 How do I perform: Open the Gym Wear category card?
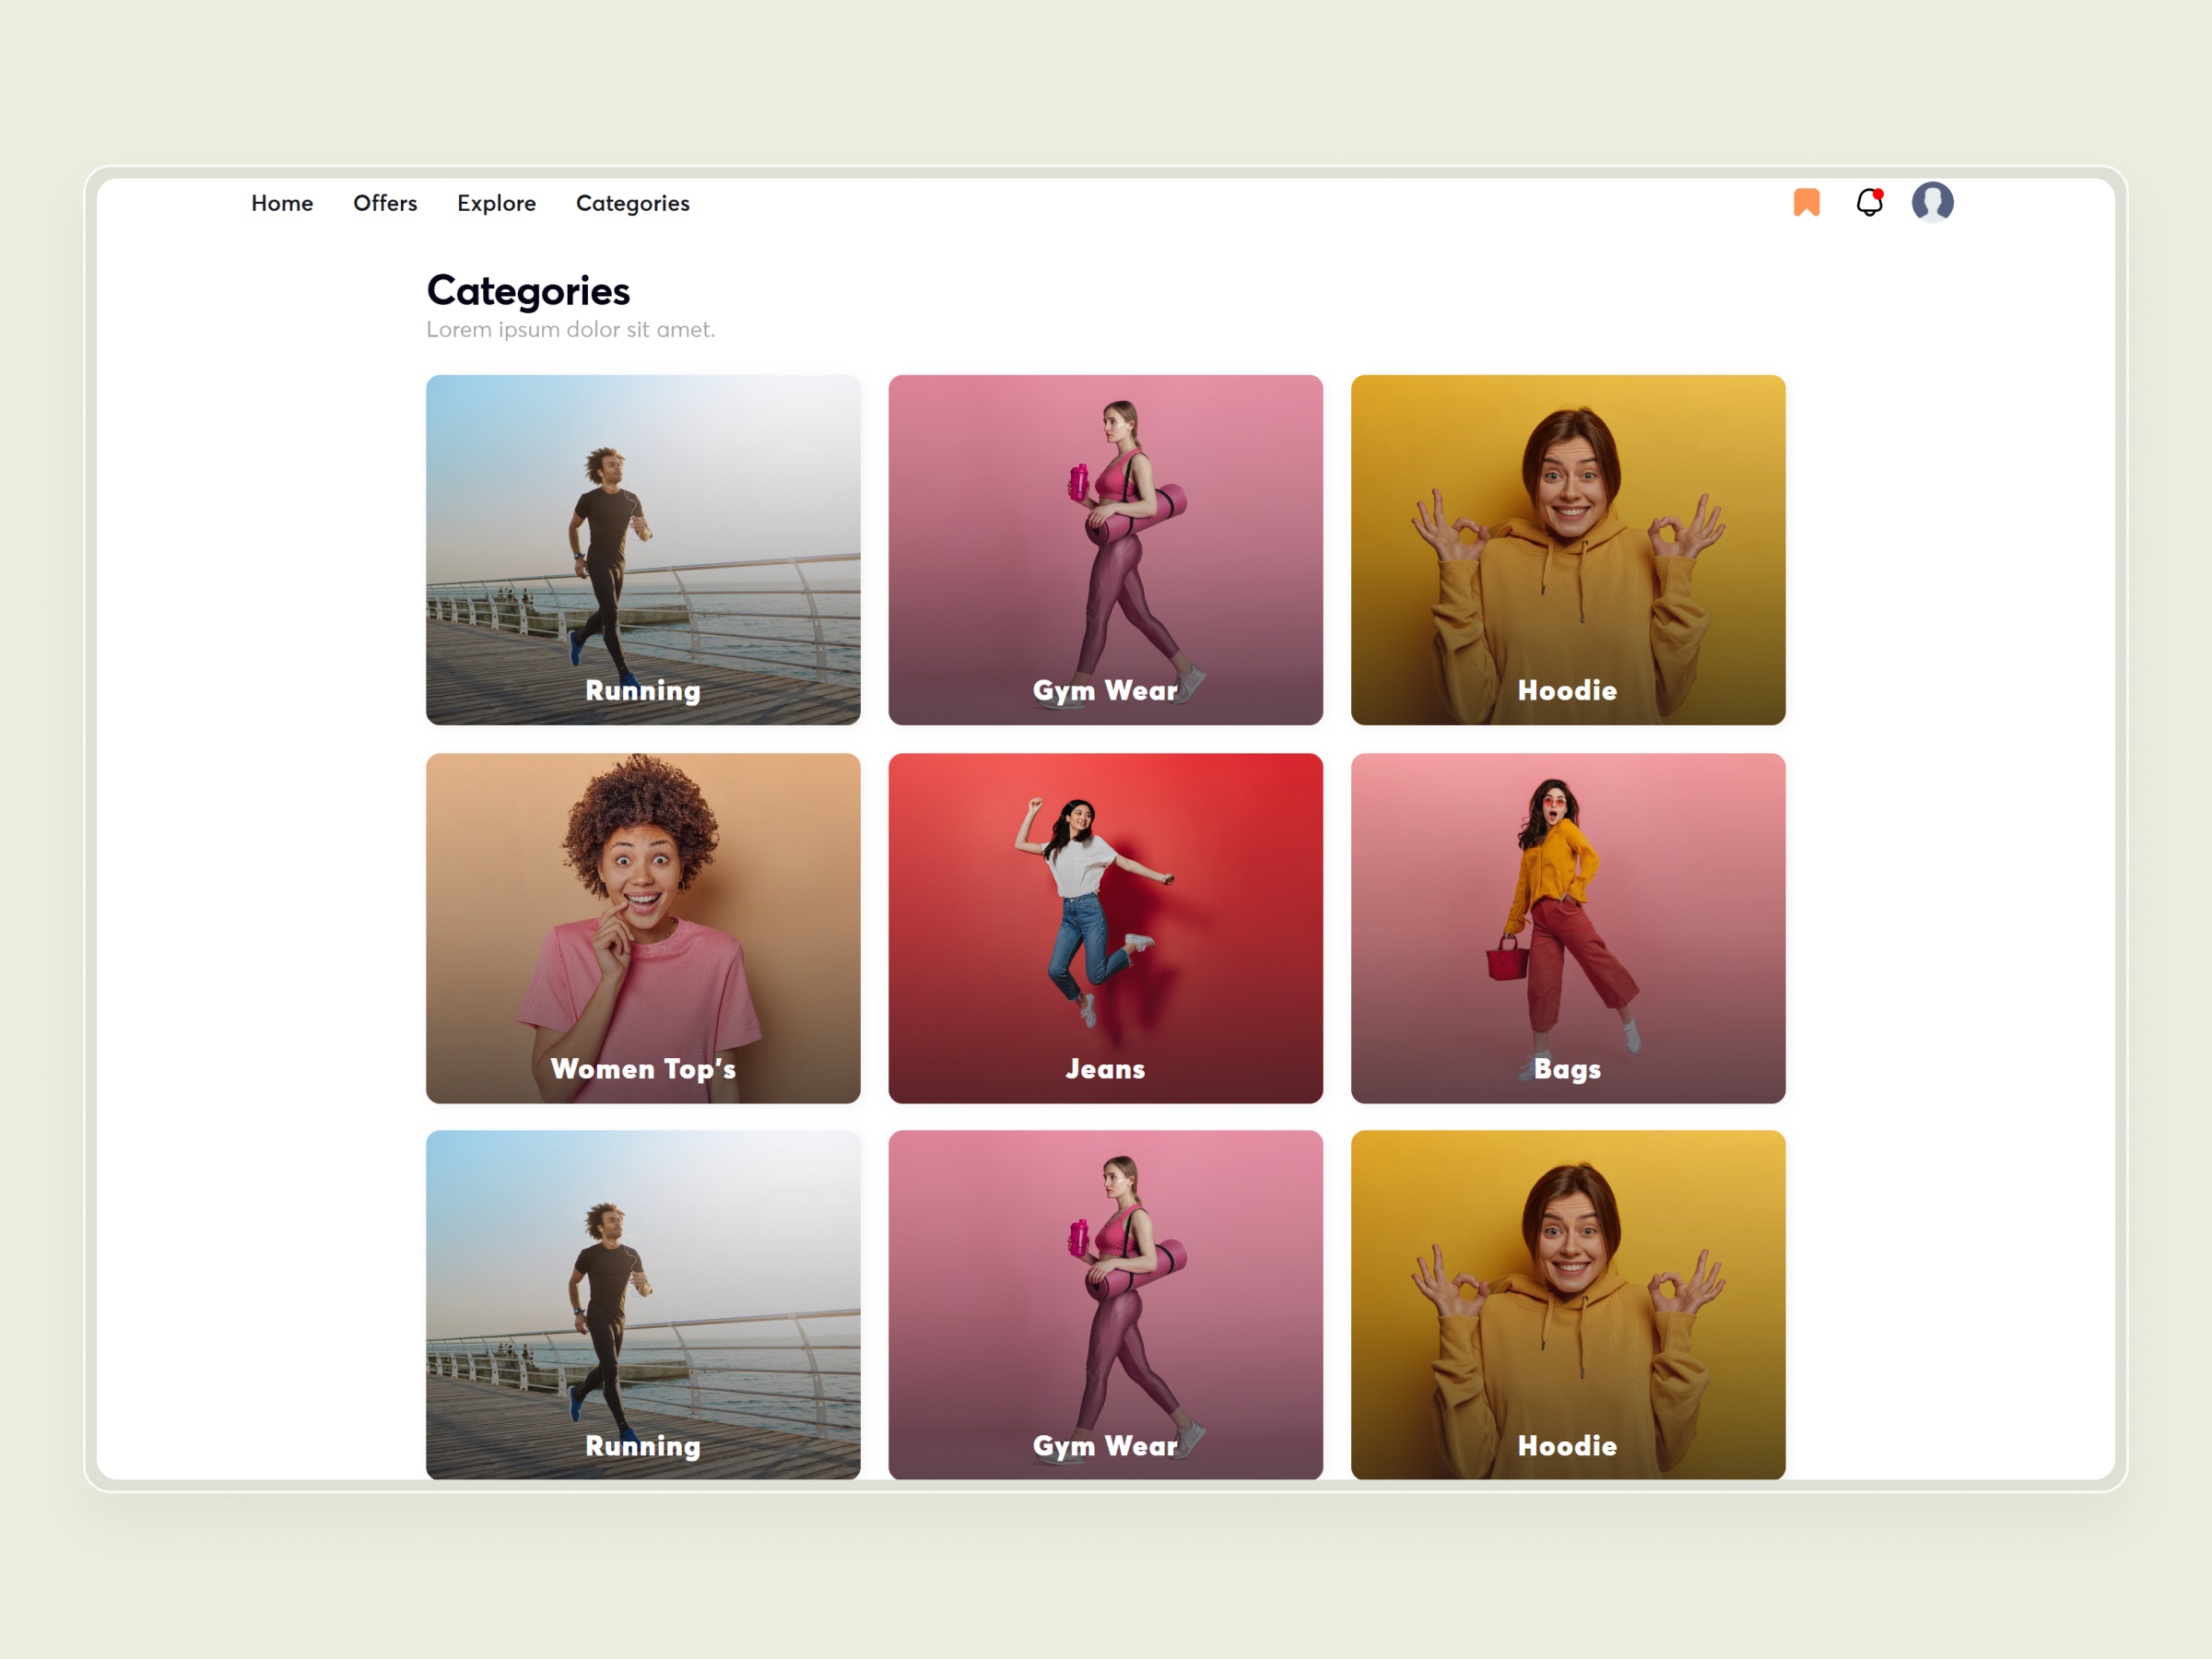point(1105,549)
